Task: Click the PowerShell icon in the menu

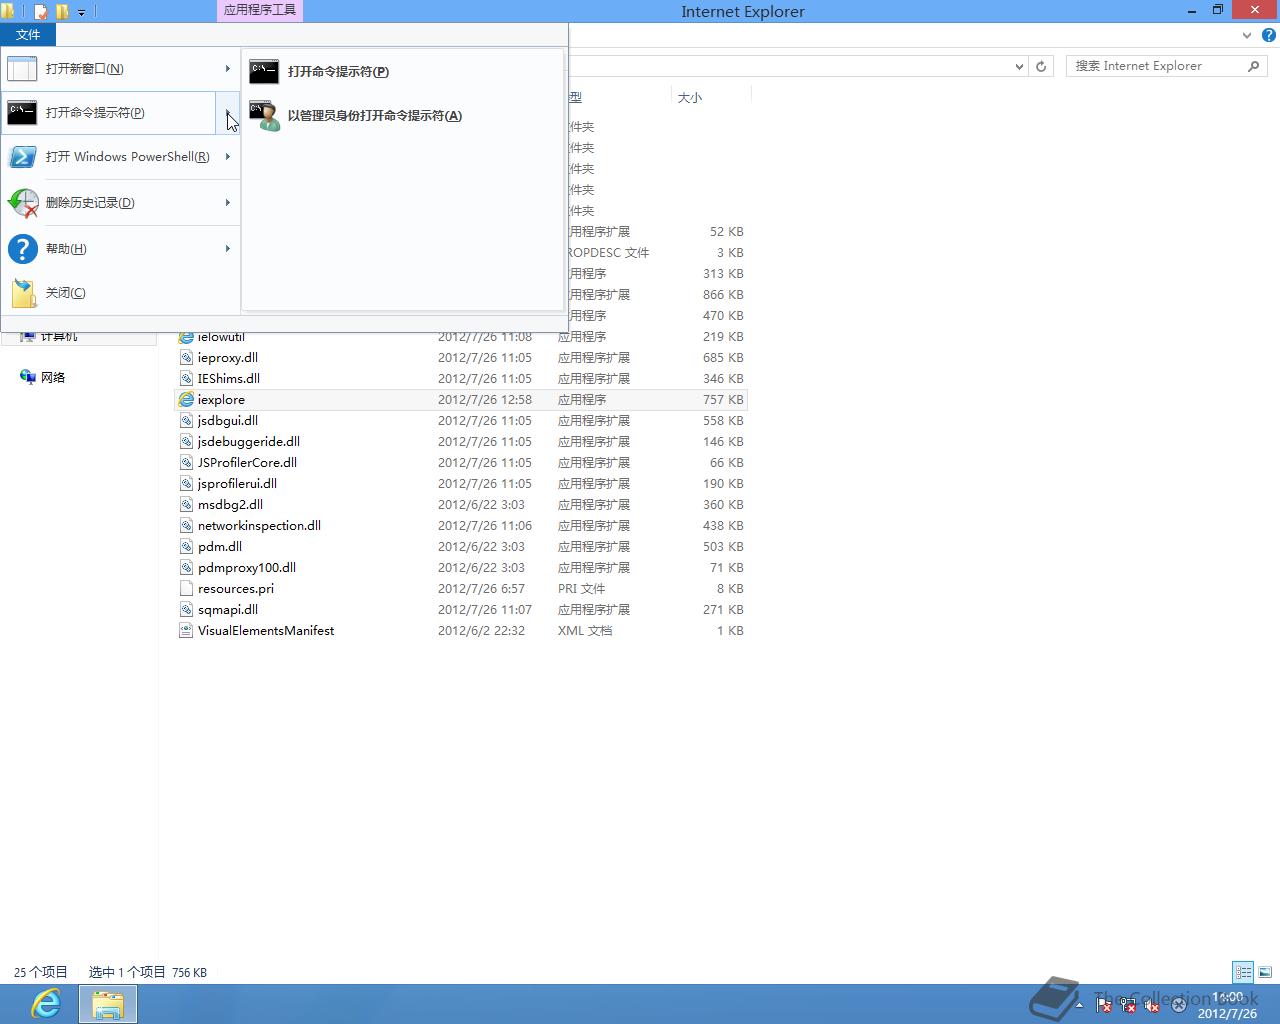Action: click(22, 157)
